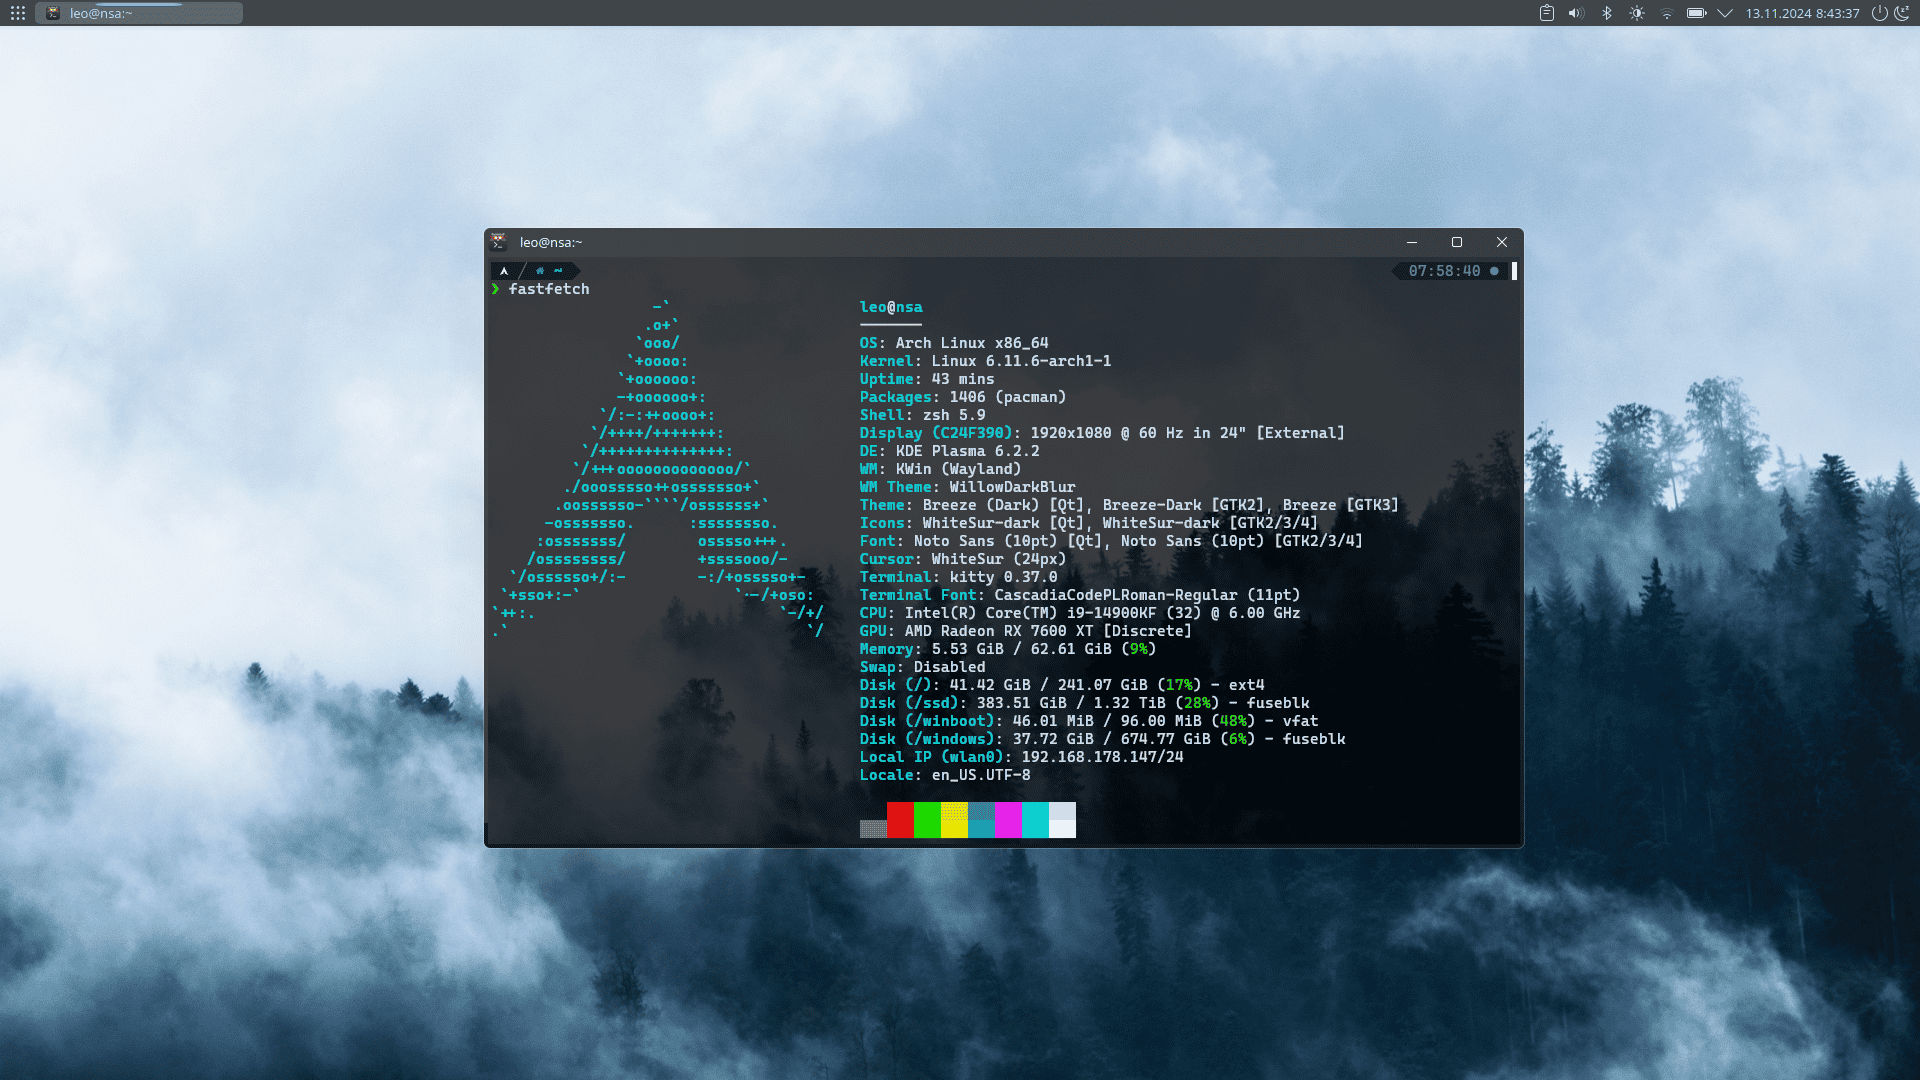Click the 'WM: KWin (Wayland)' line
This screenshot has width=1920, height=1080.
940,469
